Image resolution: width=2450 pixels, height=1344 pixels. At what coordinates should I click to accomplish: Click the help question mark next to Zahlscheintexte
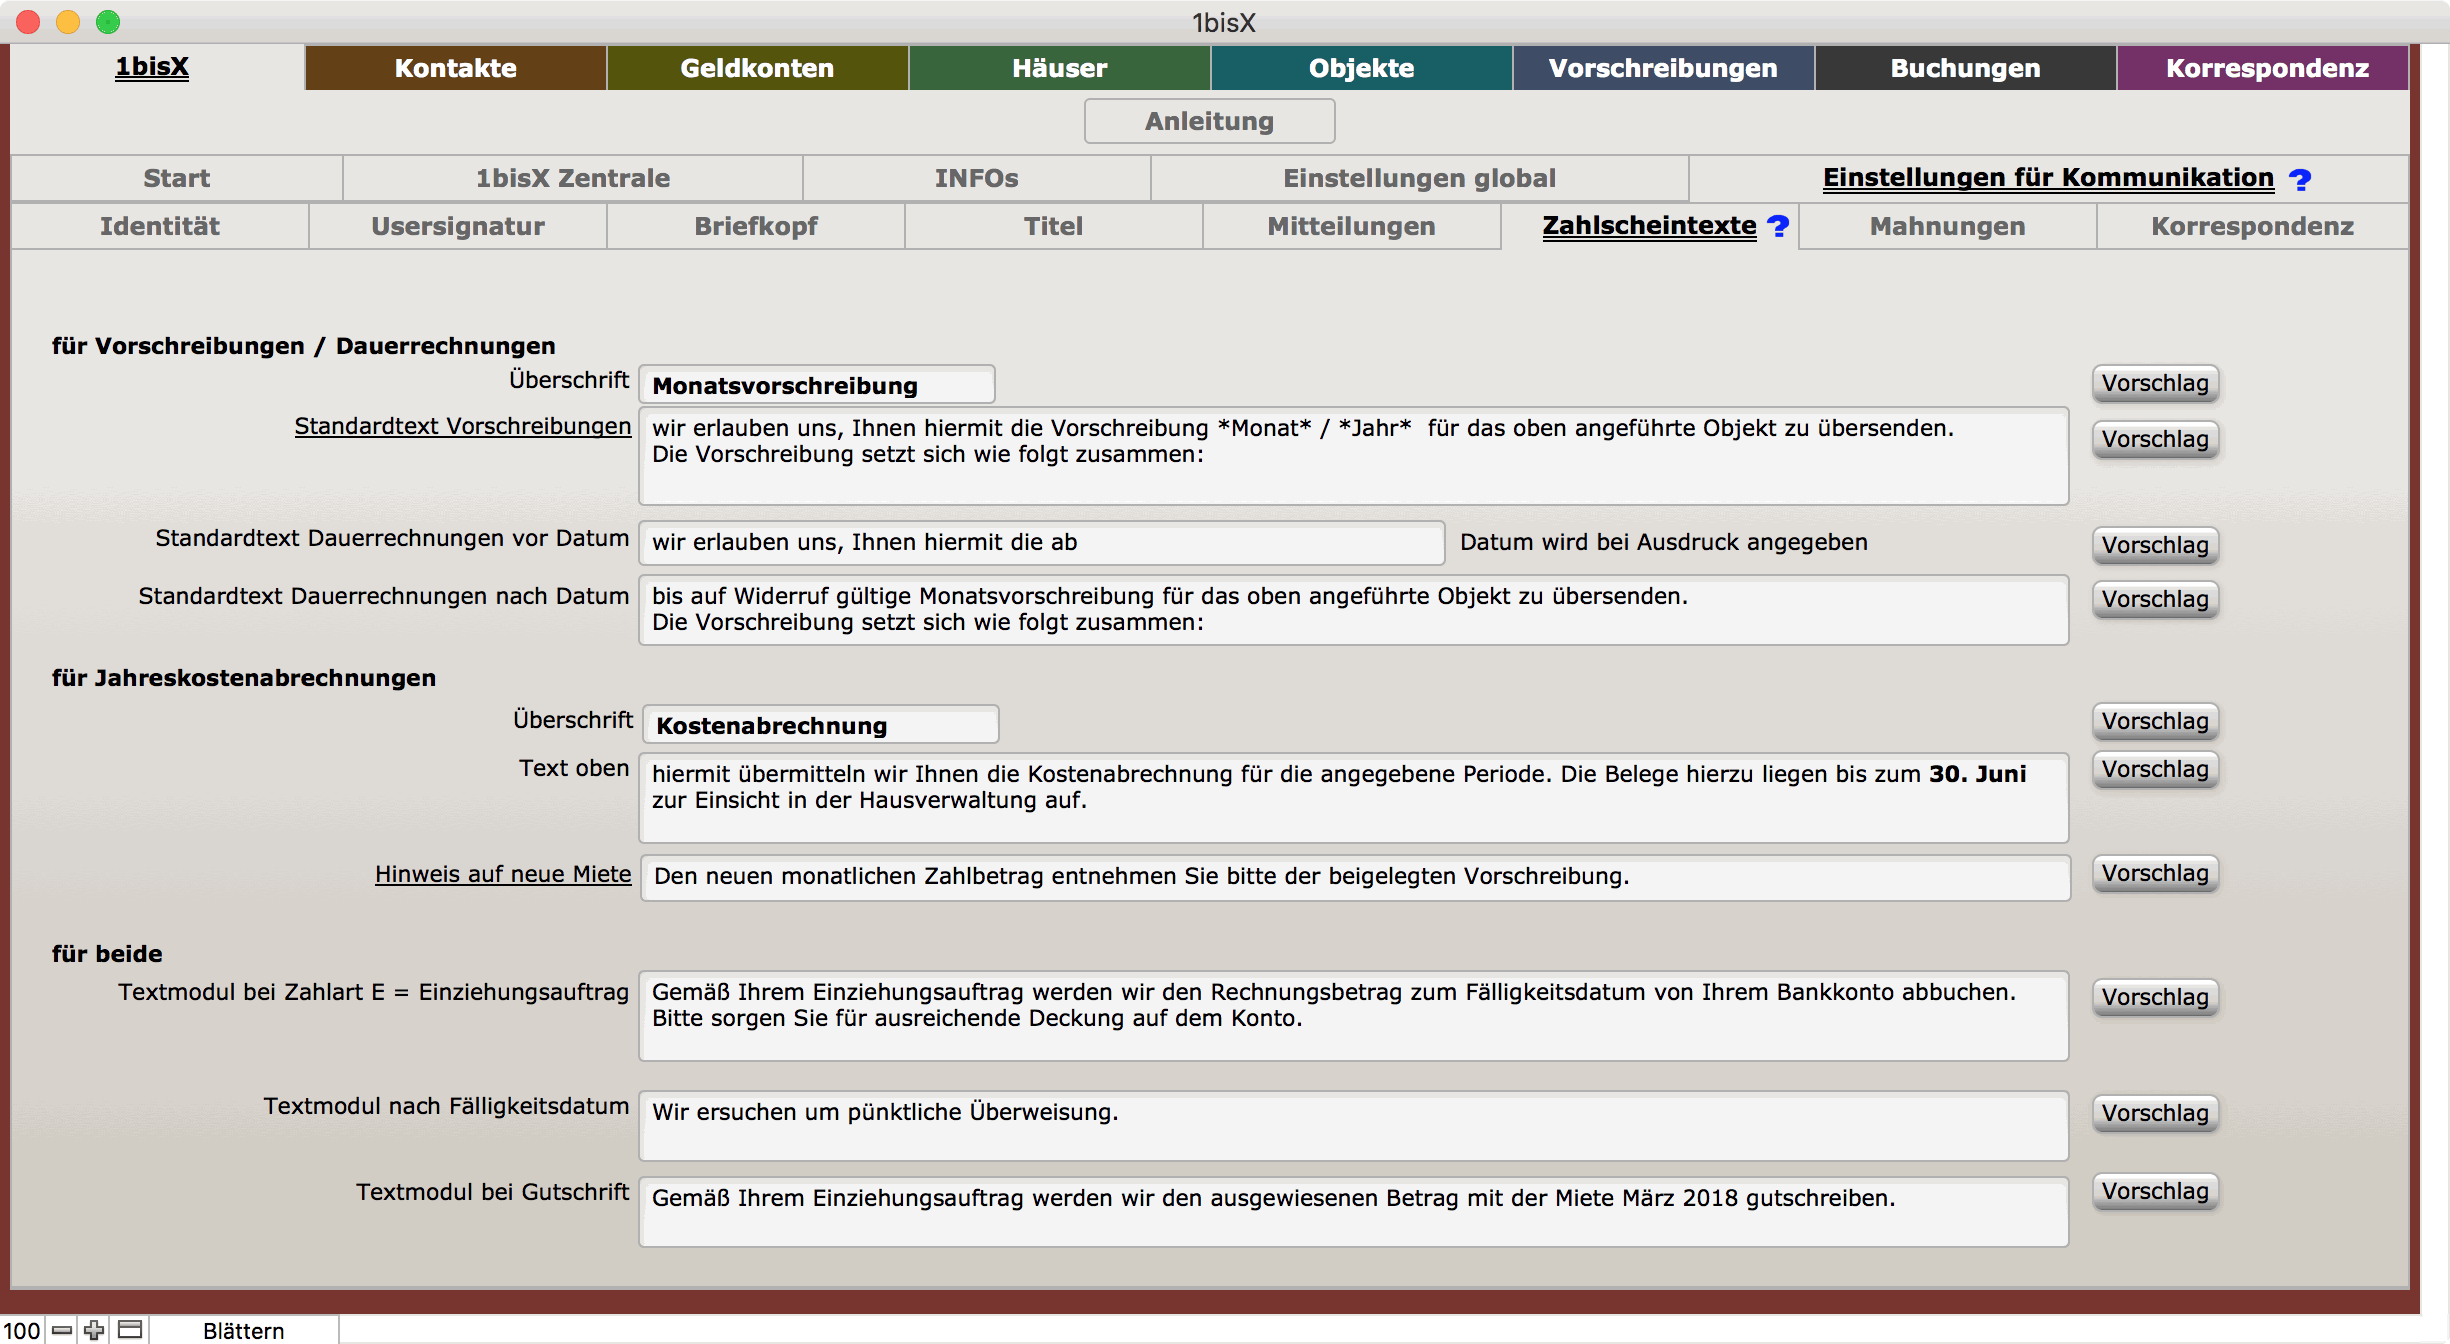pyautogui.click(x=1778, y=227)
